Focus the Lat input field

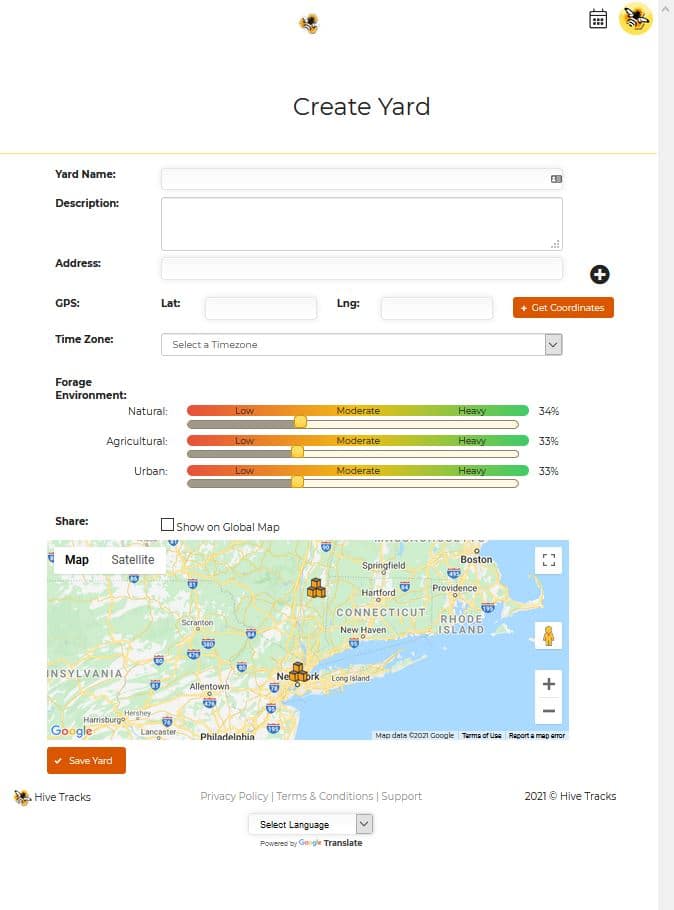click(x=261, y=308)
